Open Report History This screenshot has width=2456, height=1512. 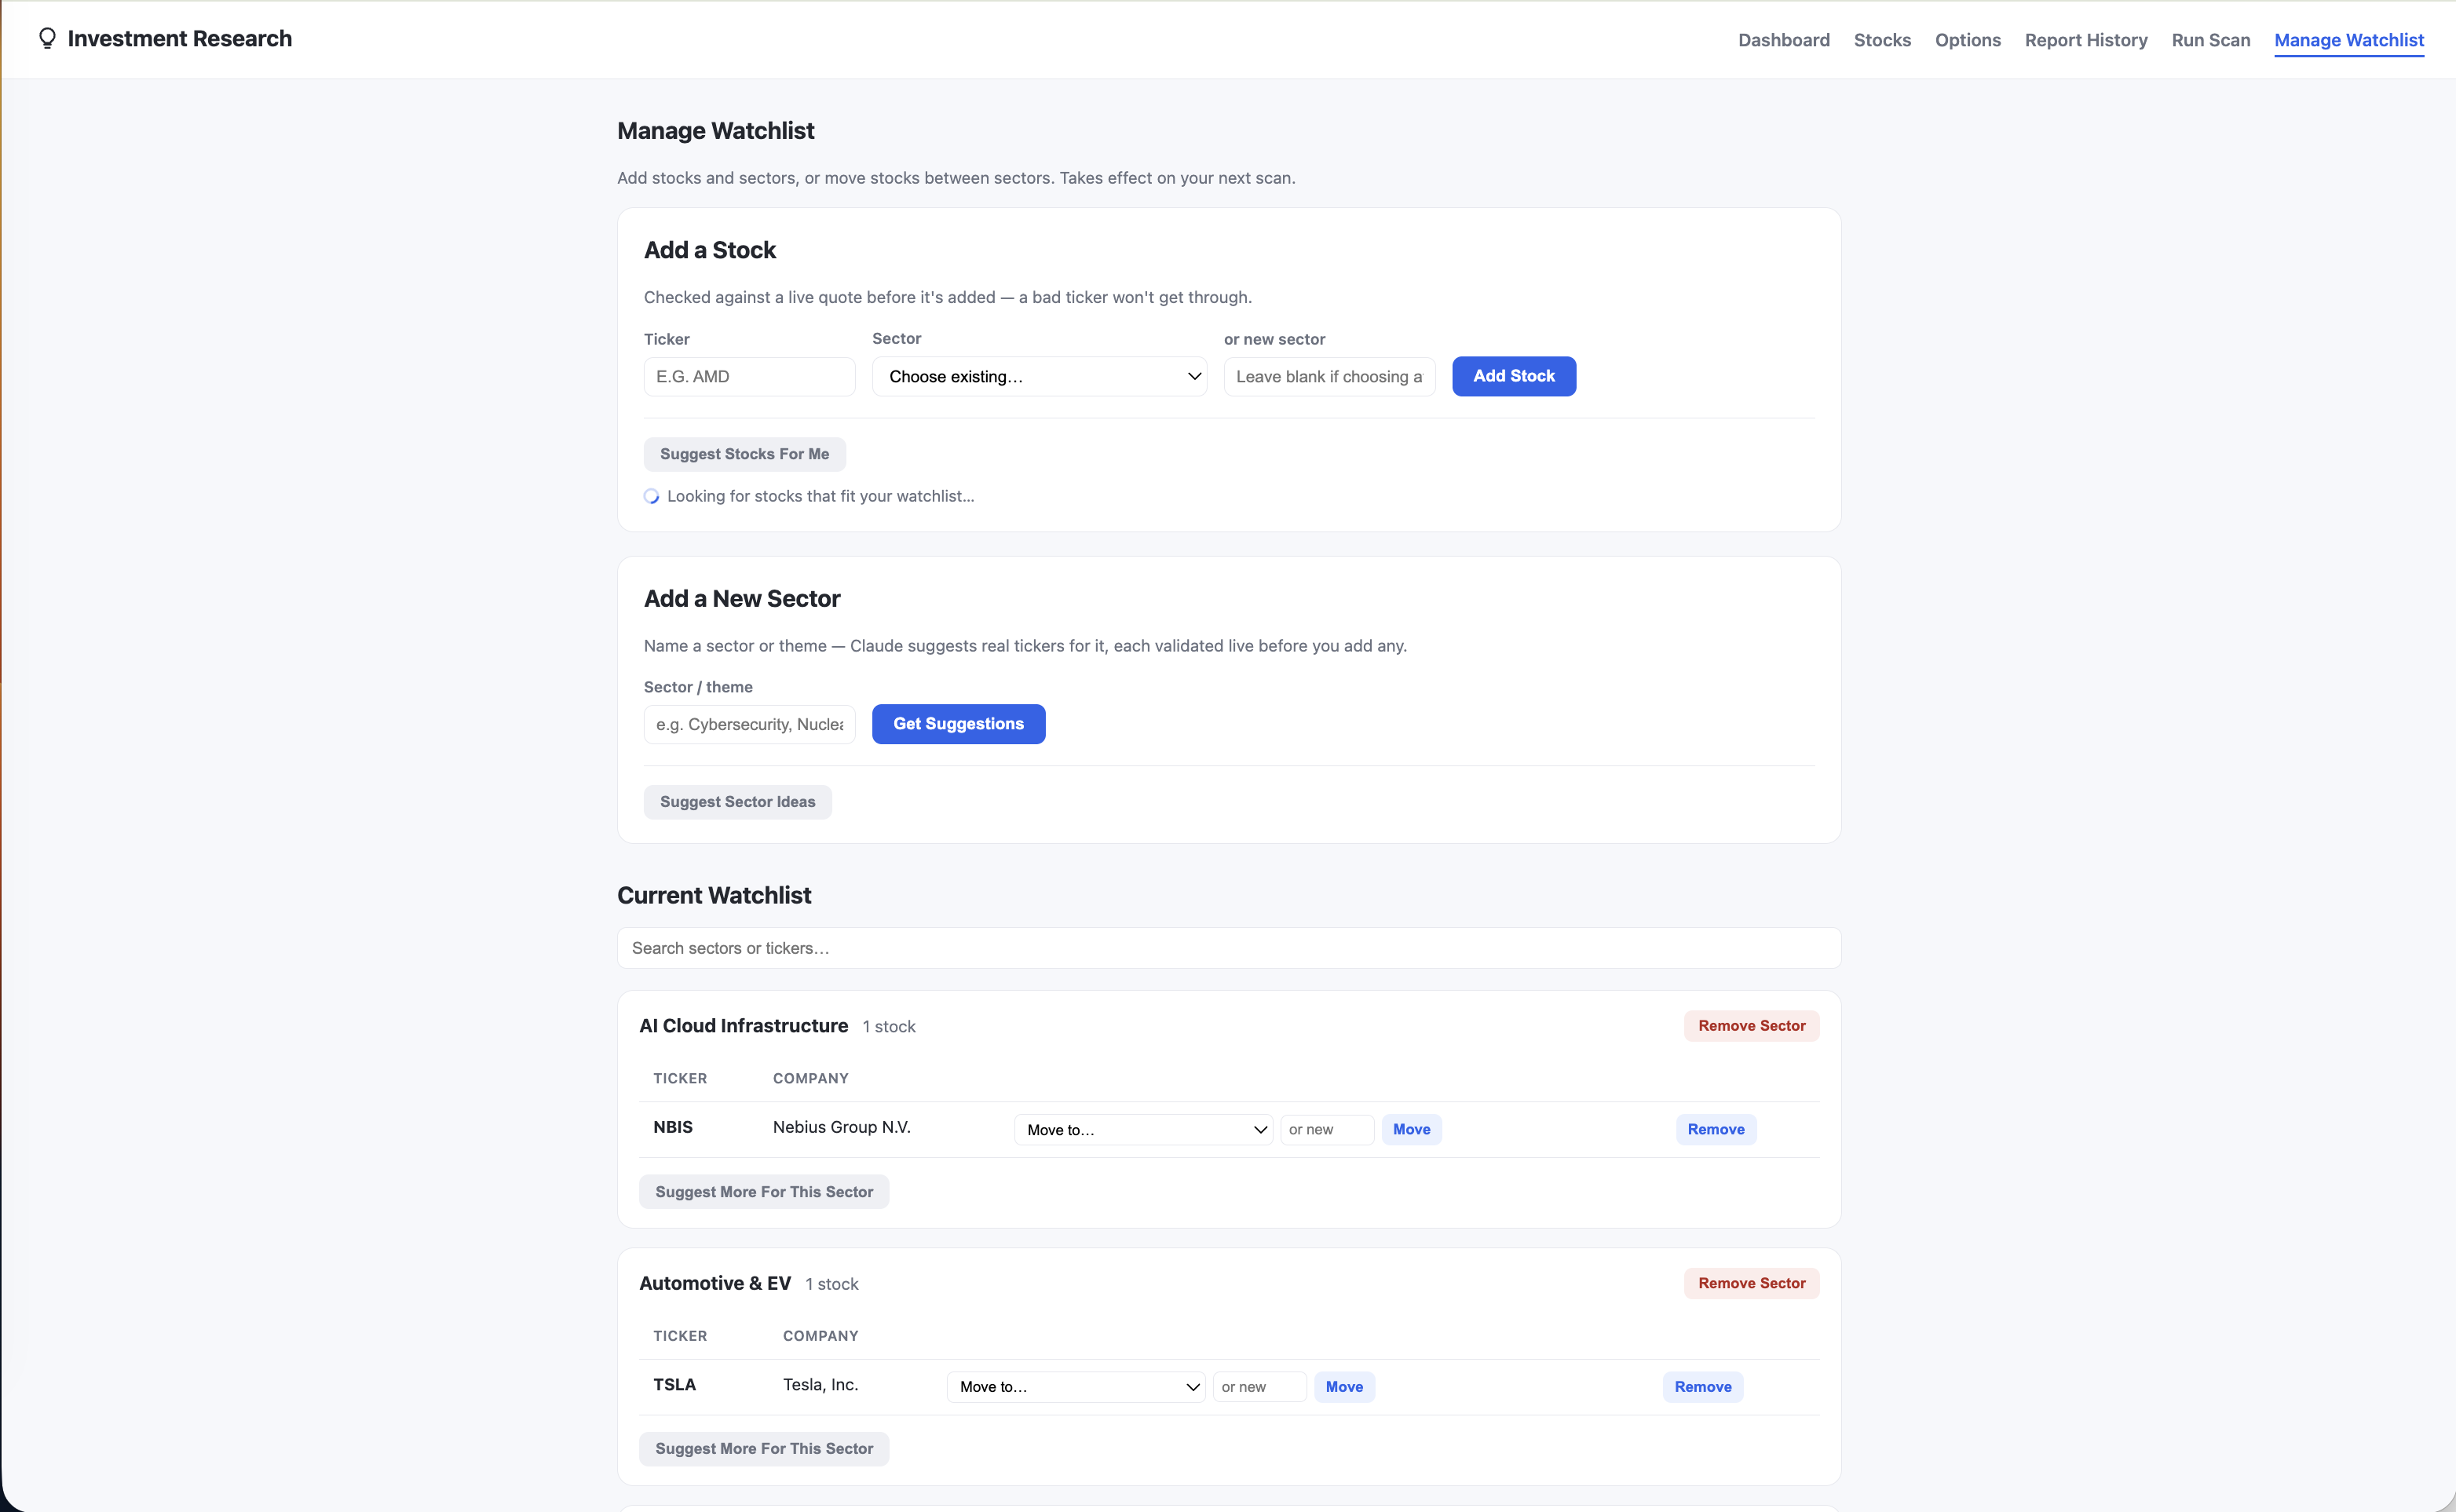(2086, 40)
